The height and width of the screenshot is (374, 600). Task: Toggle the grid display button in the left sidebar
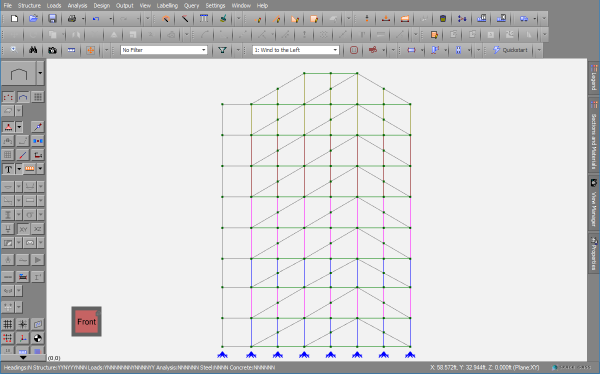(x=8, y=324)
